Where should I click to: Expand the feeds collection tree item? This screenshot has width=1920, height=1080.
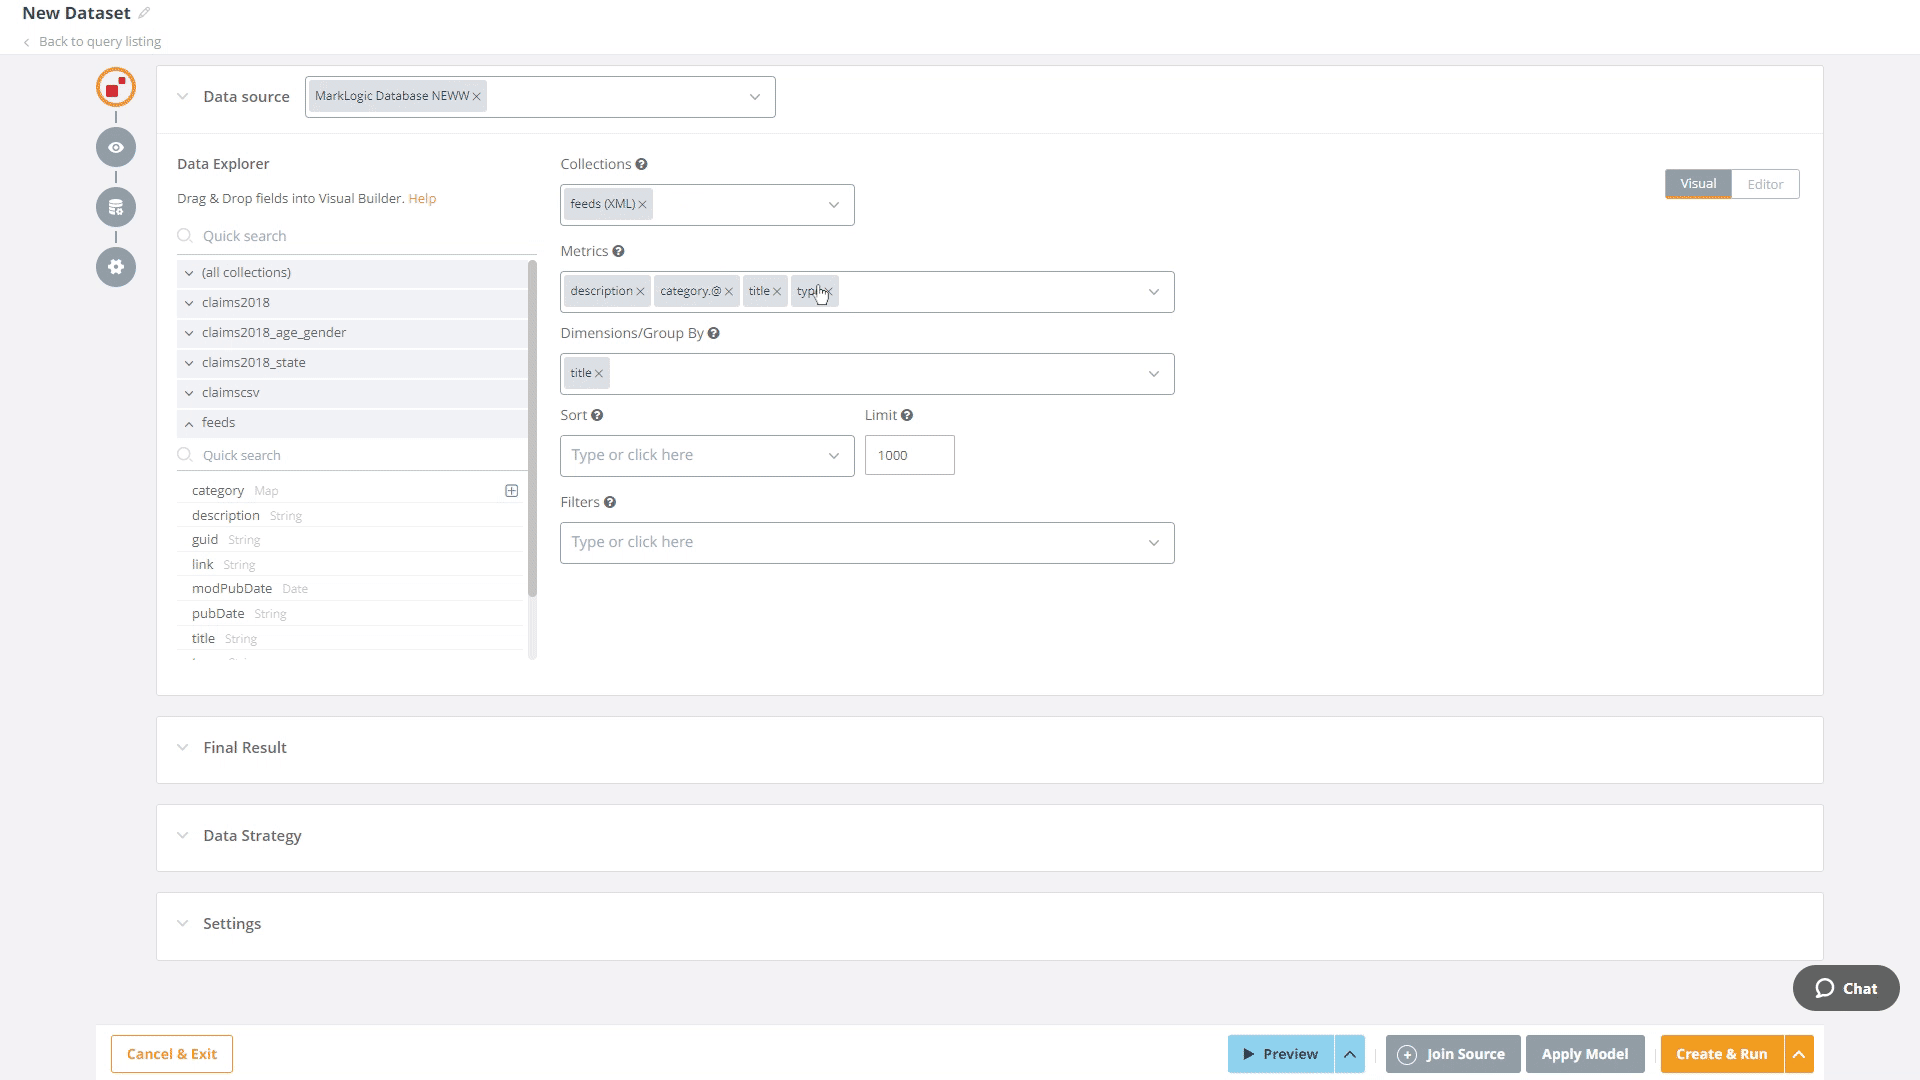[x=190, y=422]
